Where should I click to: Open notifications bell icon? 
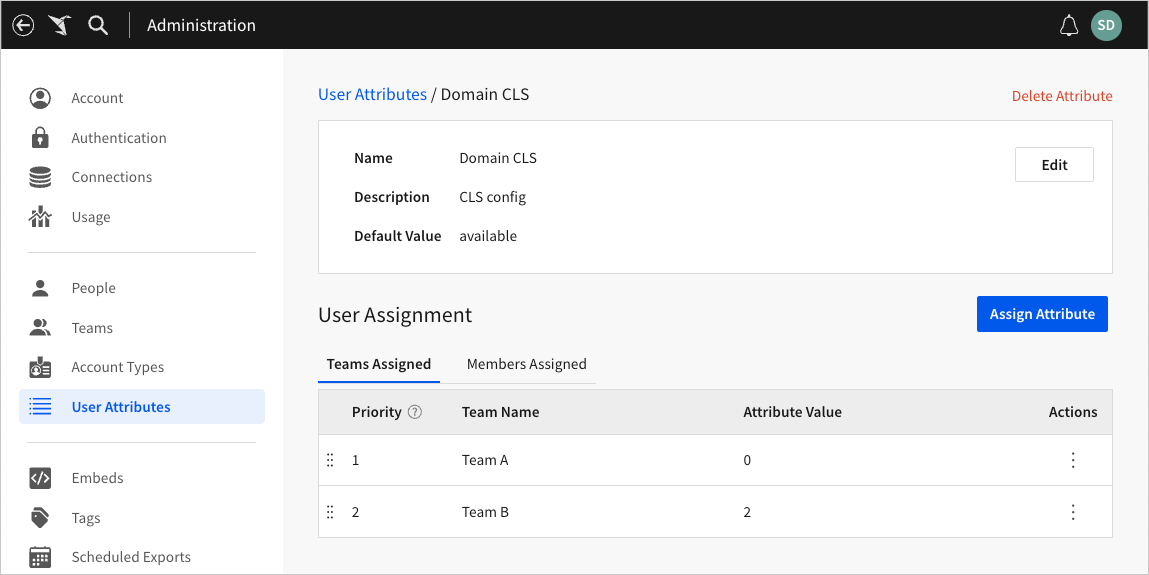tap(1069, 26)
